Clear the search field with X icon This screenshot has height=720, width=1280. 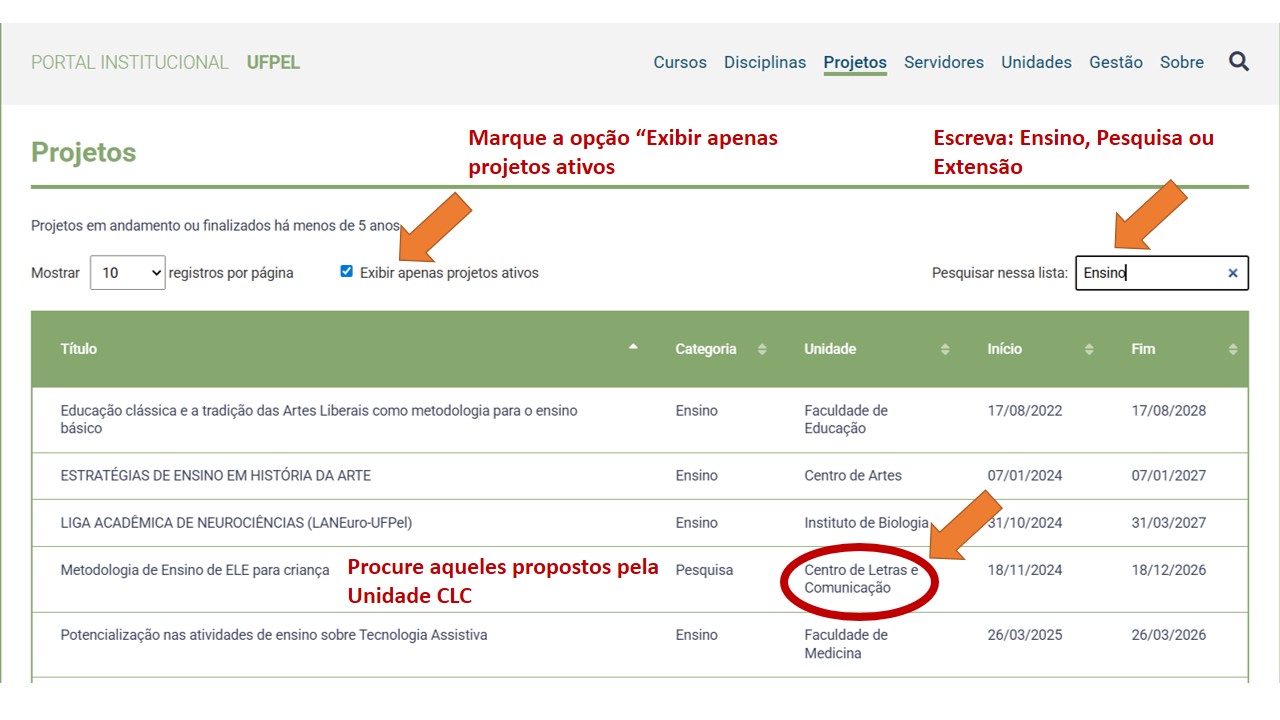1232,273
